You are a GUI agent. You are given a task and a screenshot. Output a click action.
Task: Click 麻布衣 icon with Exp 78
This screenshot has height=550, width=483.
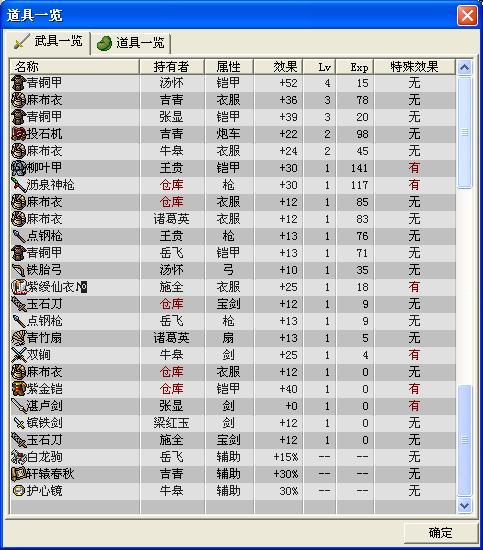click(19, 100)
